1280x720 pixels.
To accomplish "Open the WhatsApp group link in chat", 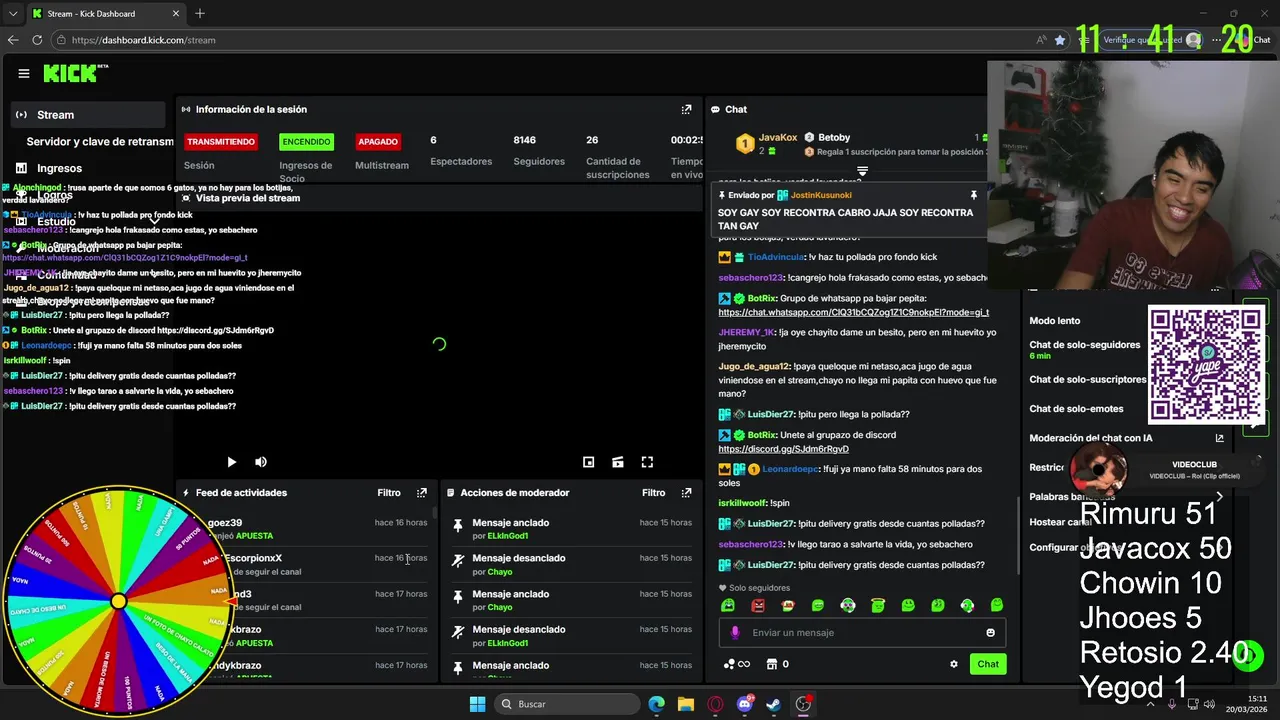I will pyautogui.click(x=853, y=312).
